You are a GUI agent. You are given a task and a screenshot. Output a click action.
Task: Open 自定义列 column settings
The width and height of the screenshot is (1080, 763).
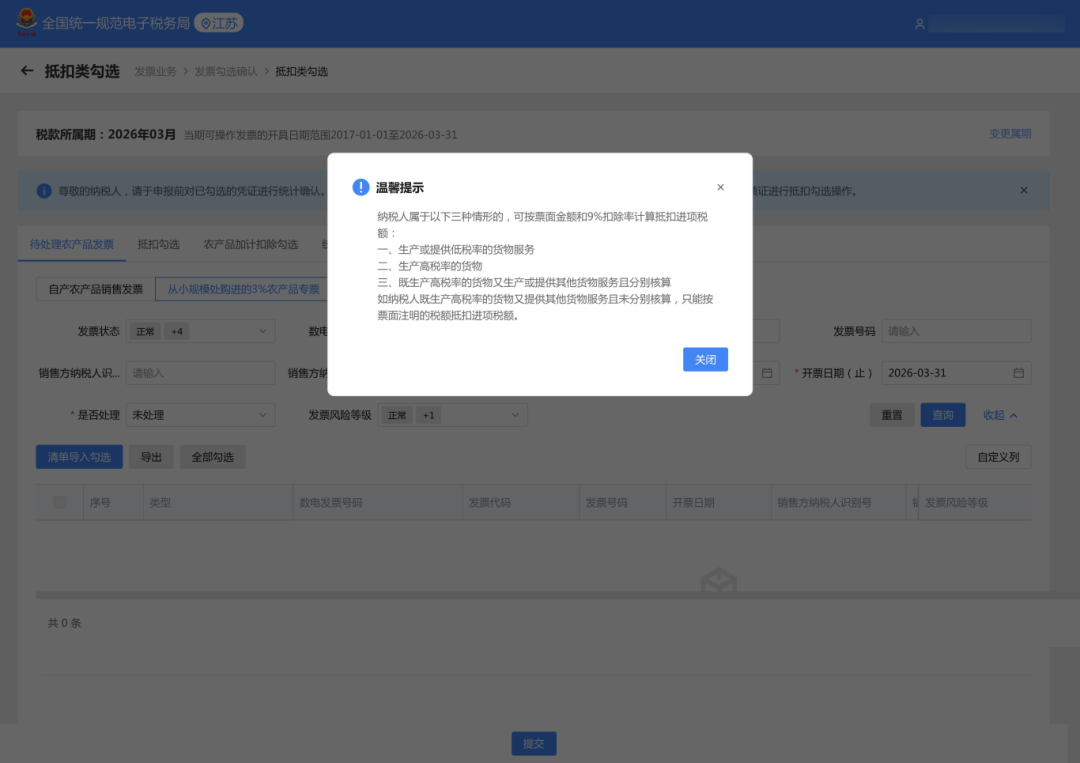[999, 457]
